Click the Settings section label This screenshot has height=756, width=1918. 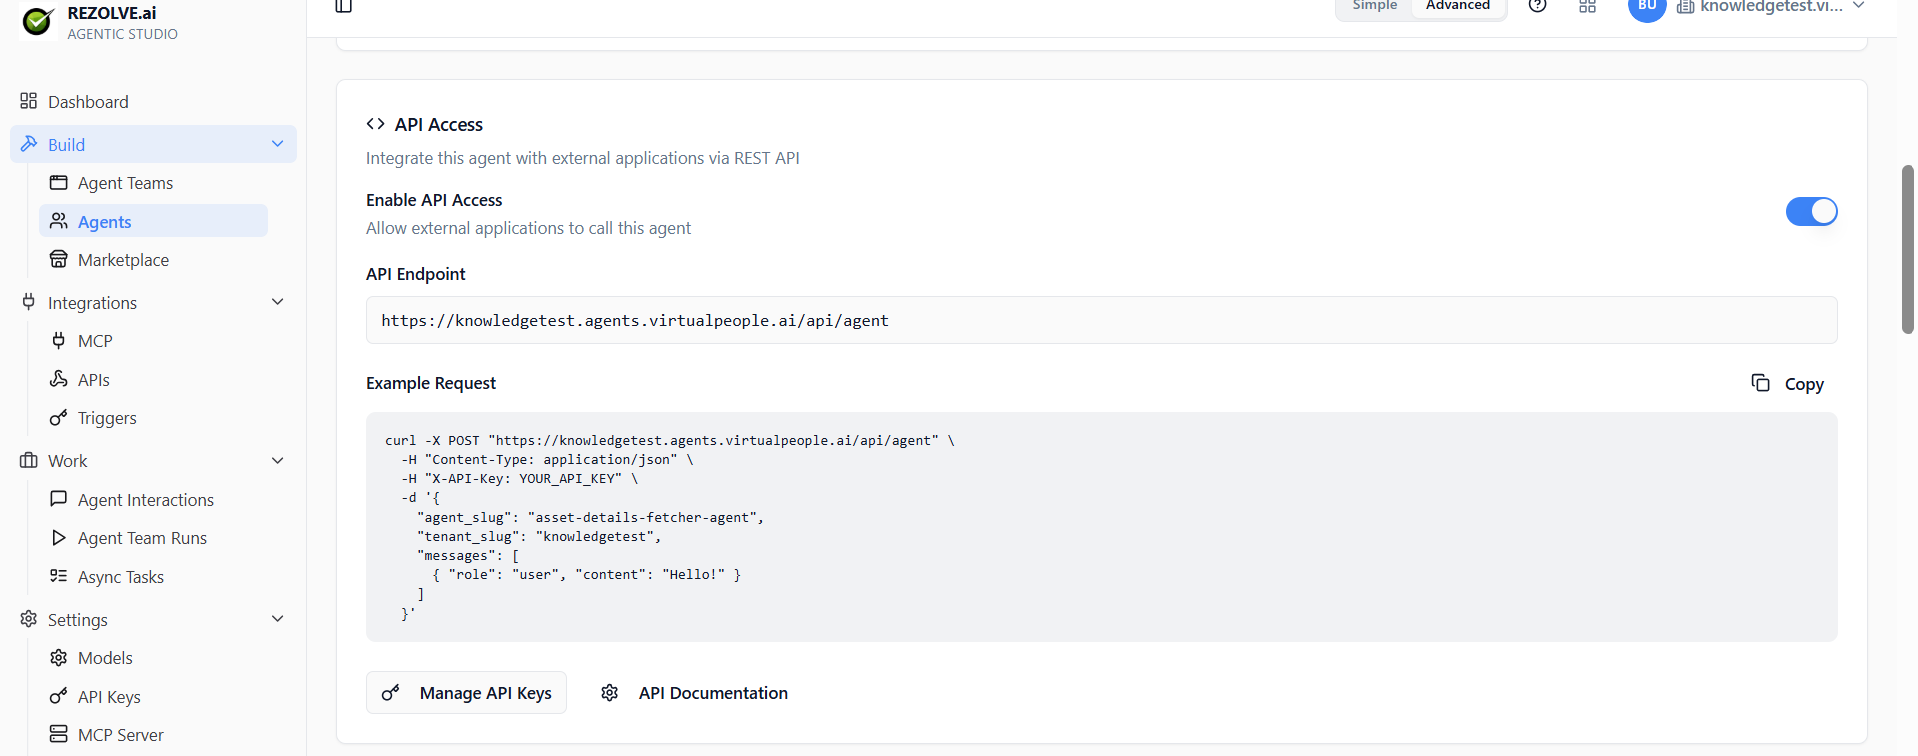click(x=77, y=620)
